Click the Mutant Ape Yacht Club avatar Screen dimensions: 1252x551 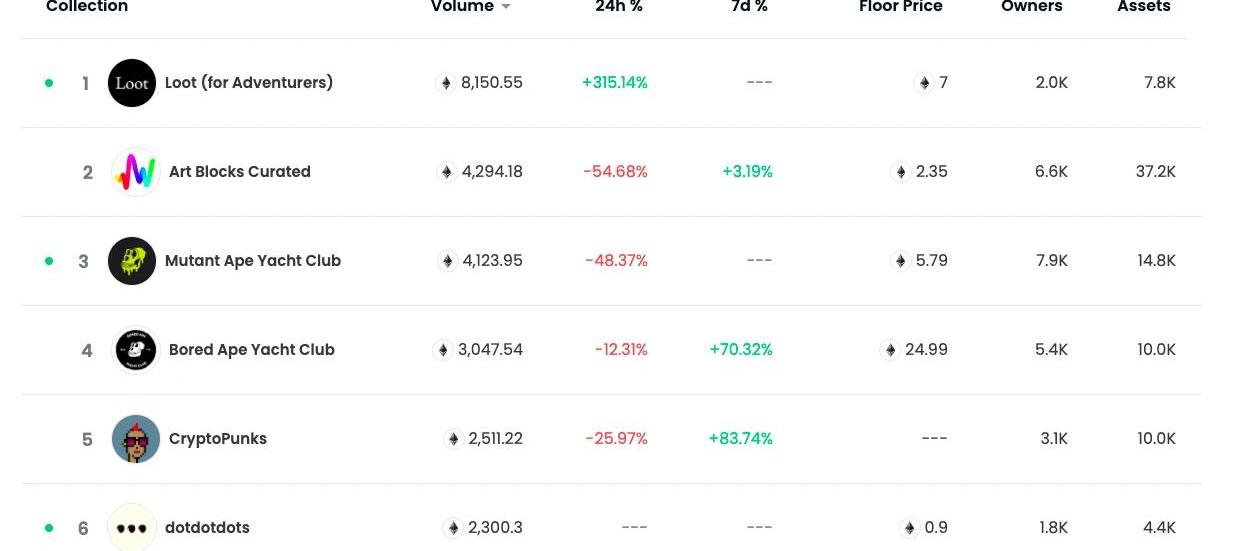(x=132, y=261)
